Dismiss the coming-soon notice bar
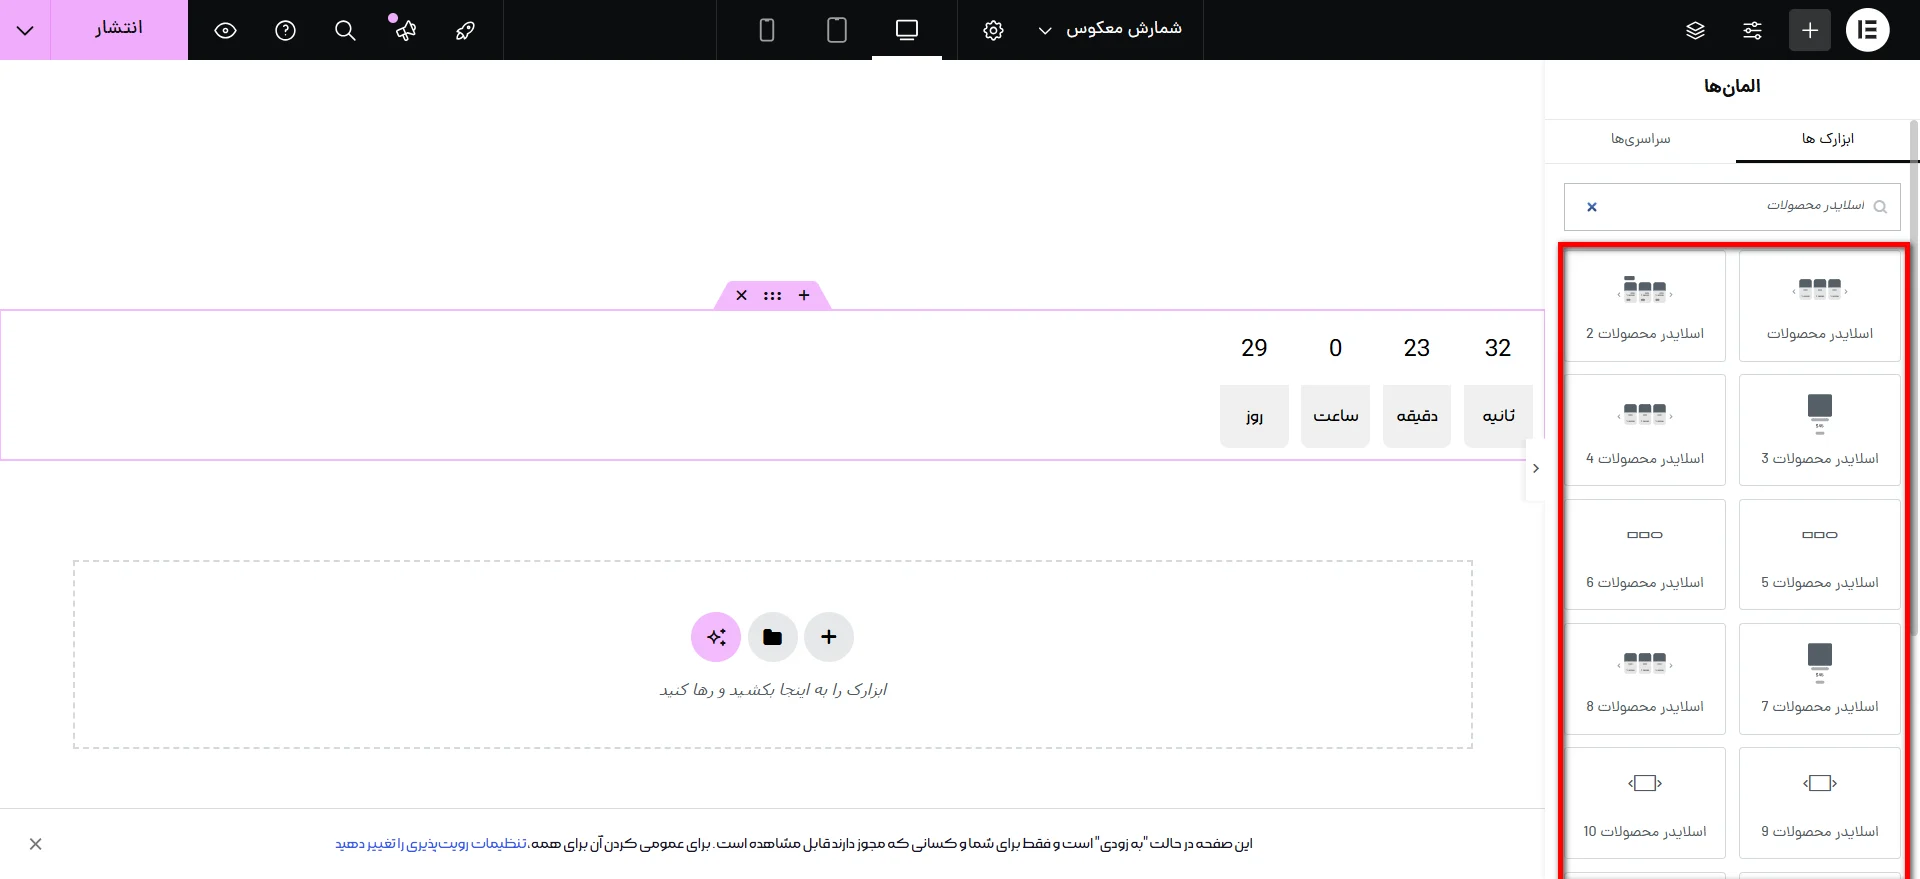Image resolution: width=1920 pixels, height=879 pixels. tap(36, 844)
